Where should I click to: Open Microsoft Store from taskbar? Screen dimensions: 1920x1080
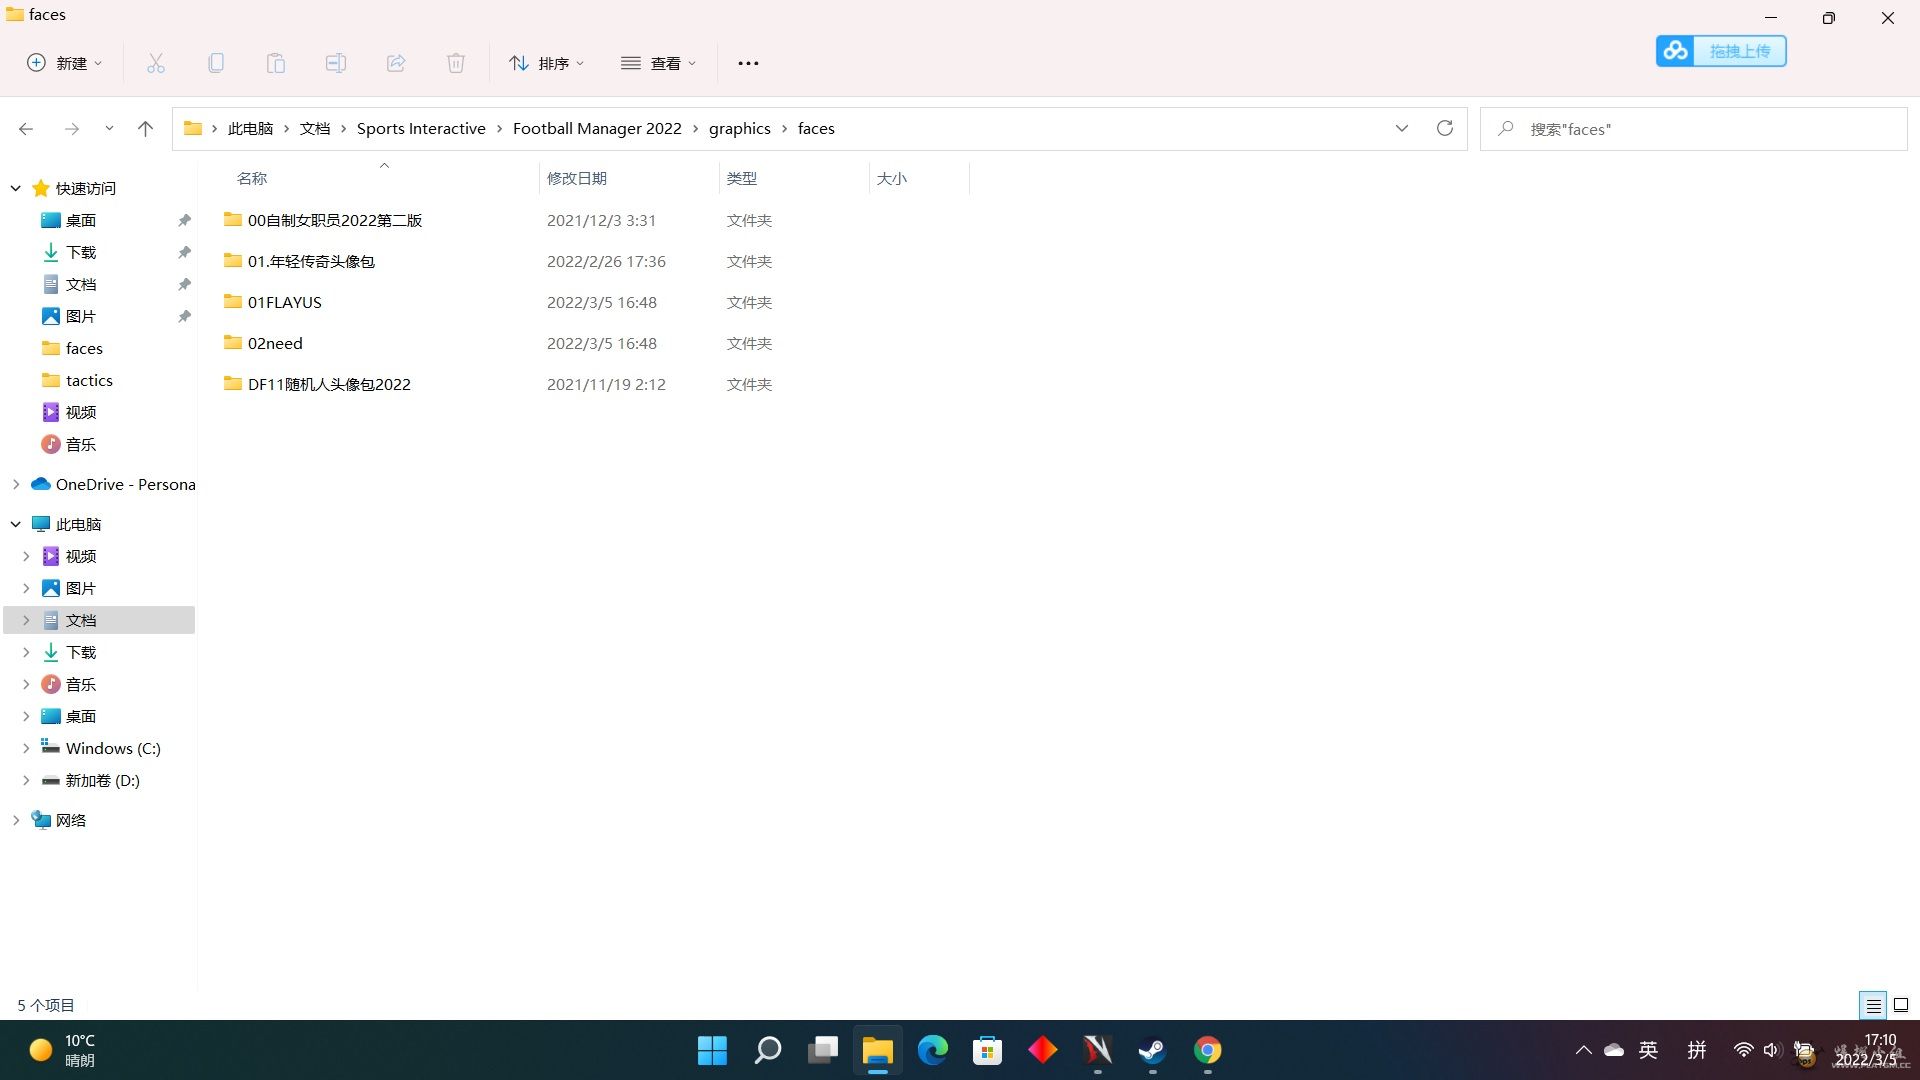pyautogui.click(x=987, y=1050)
